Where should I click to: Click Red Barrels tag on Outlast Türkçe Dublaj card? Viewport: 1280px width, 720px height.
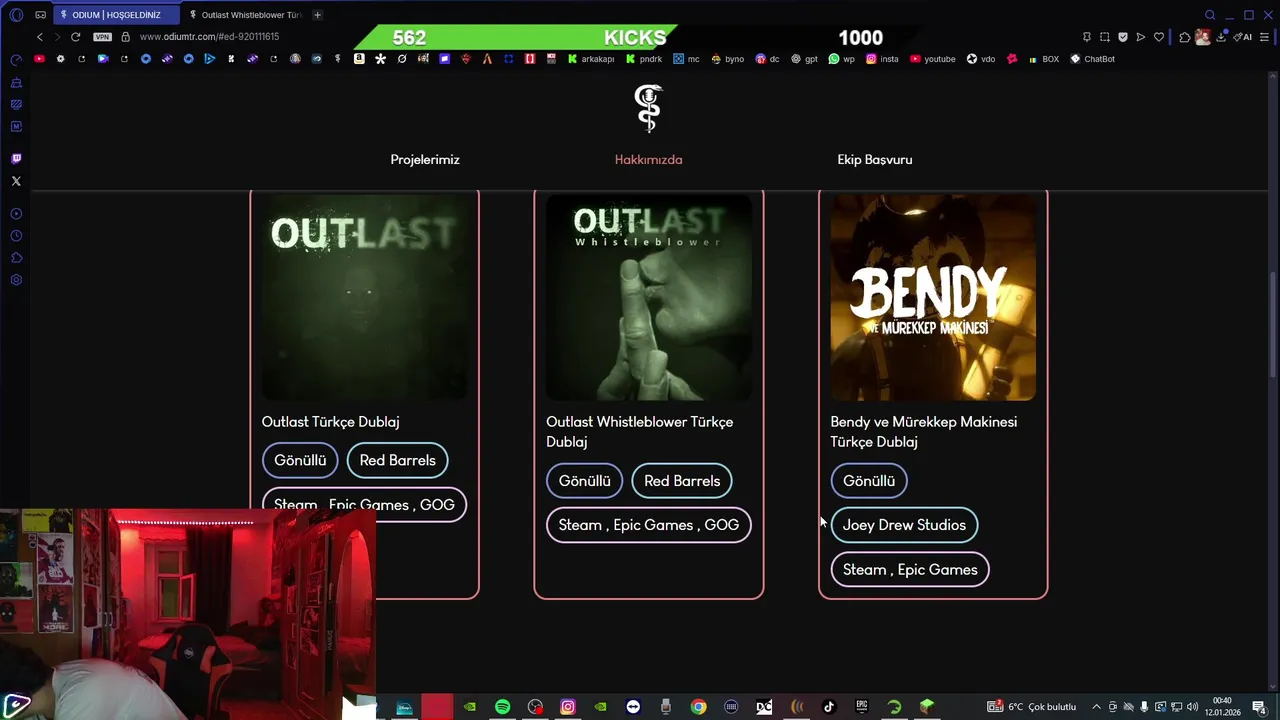(397, 460)
